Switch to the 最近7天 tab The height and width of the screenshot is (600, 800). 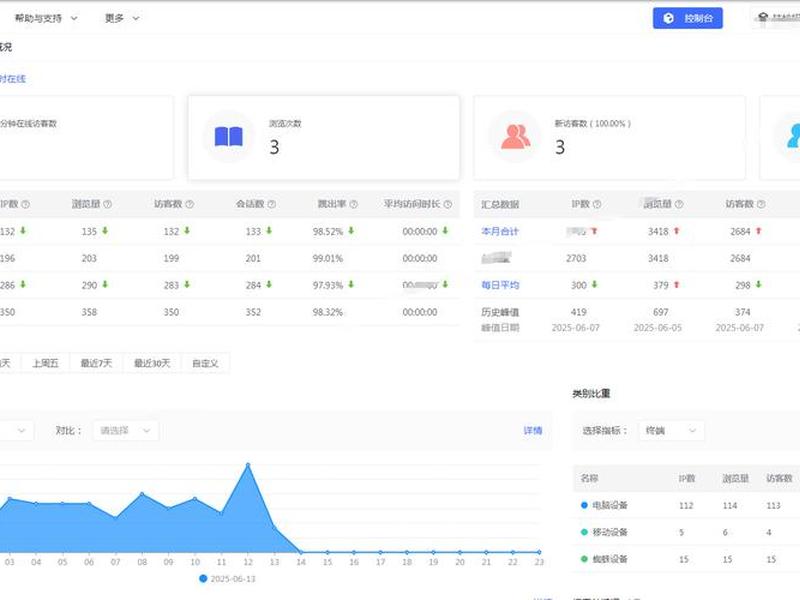[x=96, y=363]
